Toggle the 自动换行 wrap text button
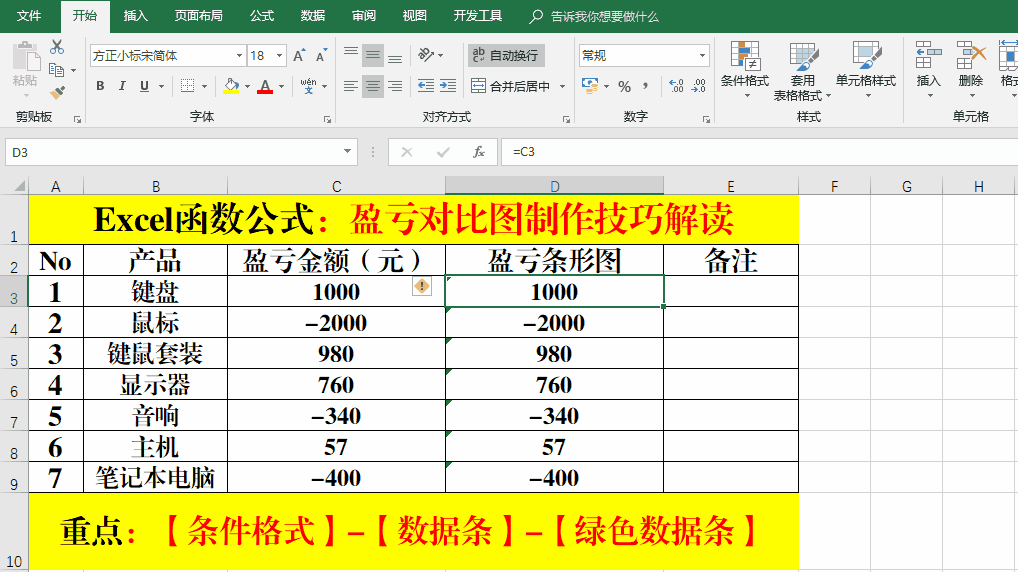 point(505,56)
